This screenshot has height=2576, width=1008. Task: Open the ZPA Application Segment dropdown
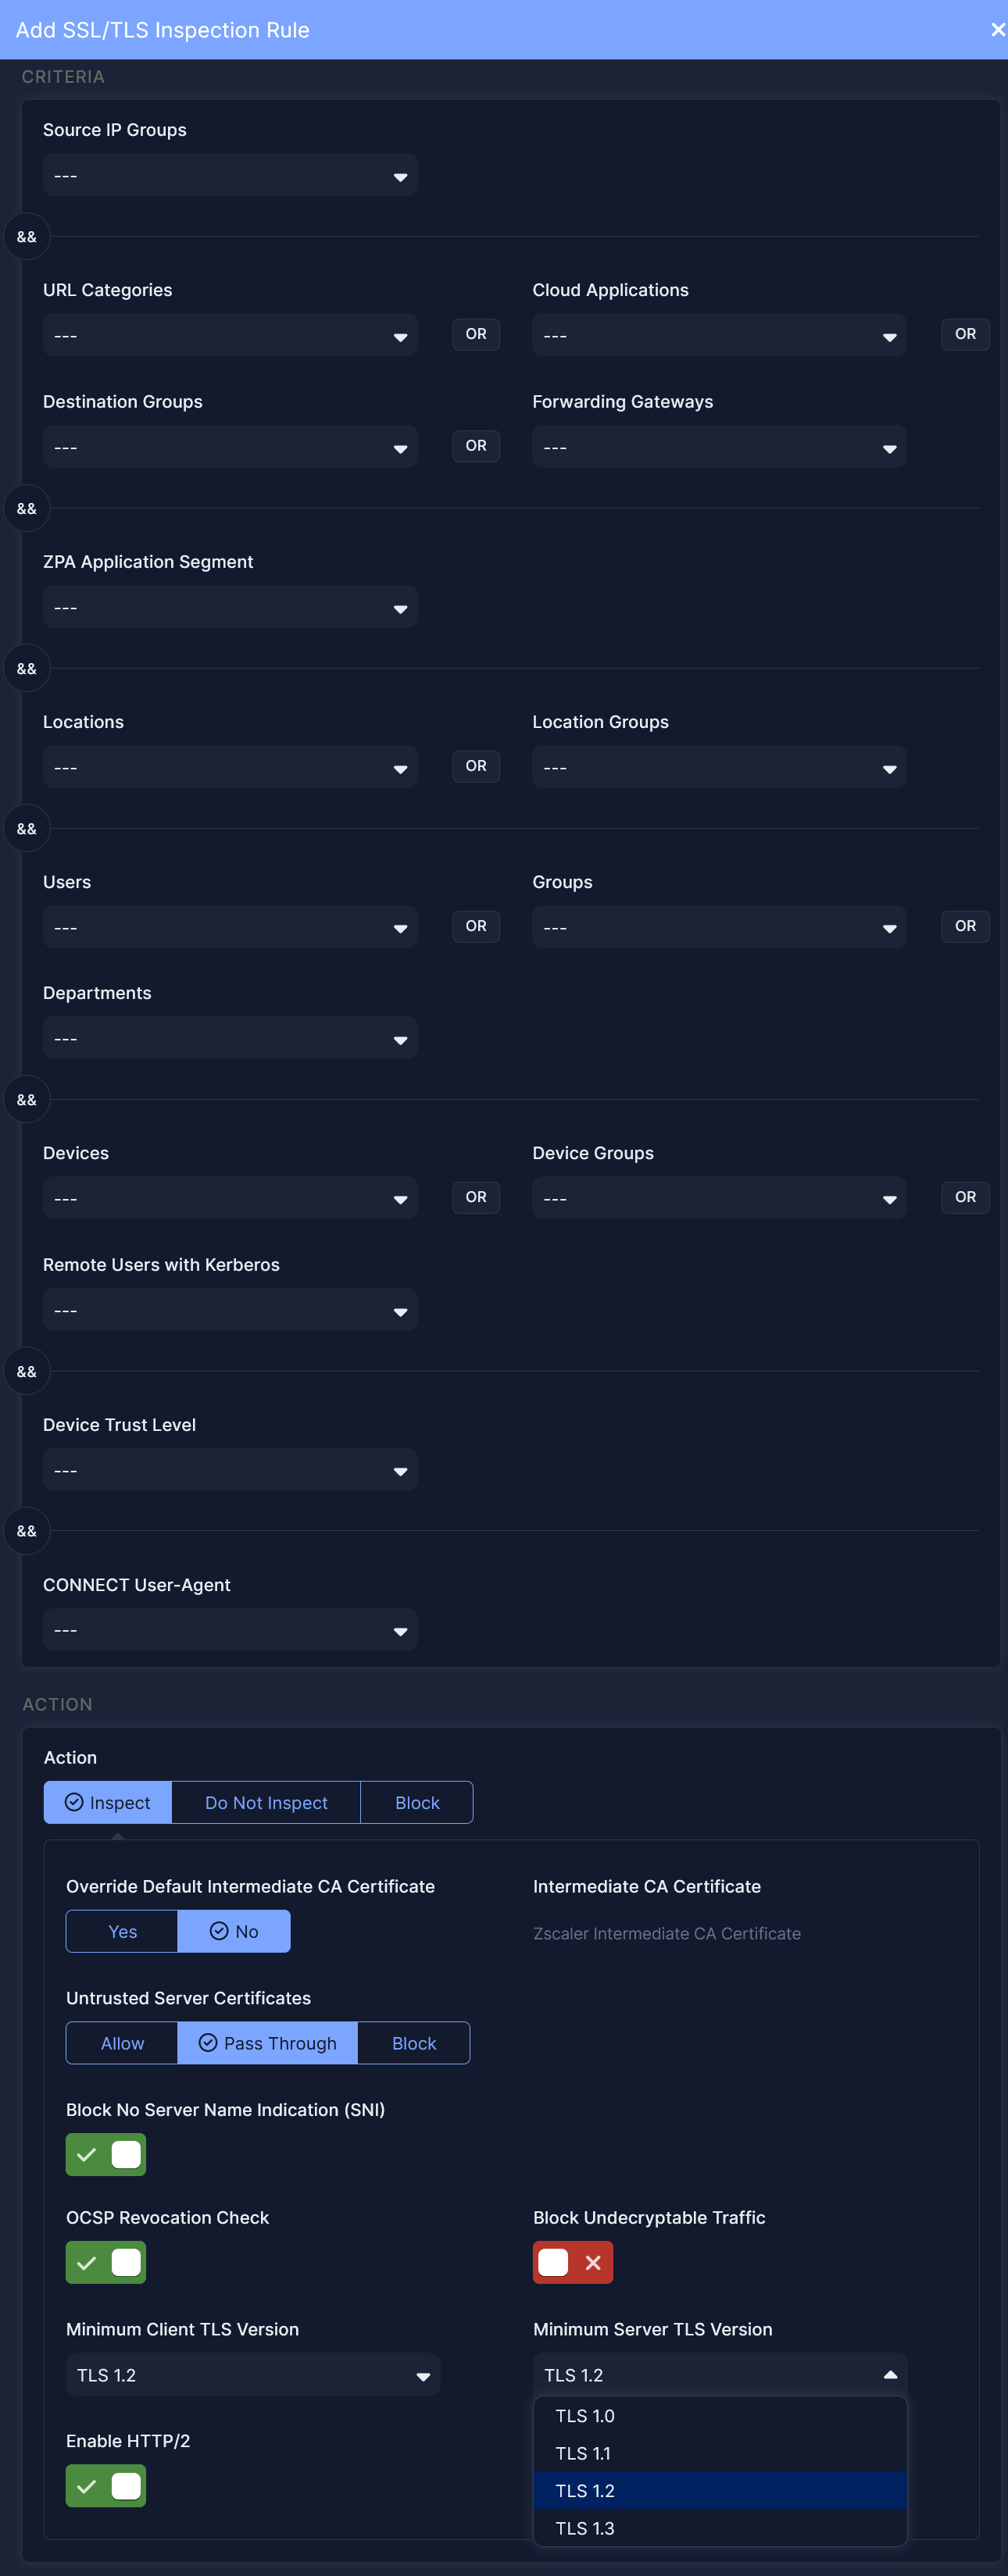click(230, 607)
